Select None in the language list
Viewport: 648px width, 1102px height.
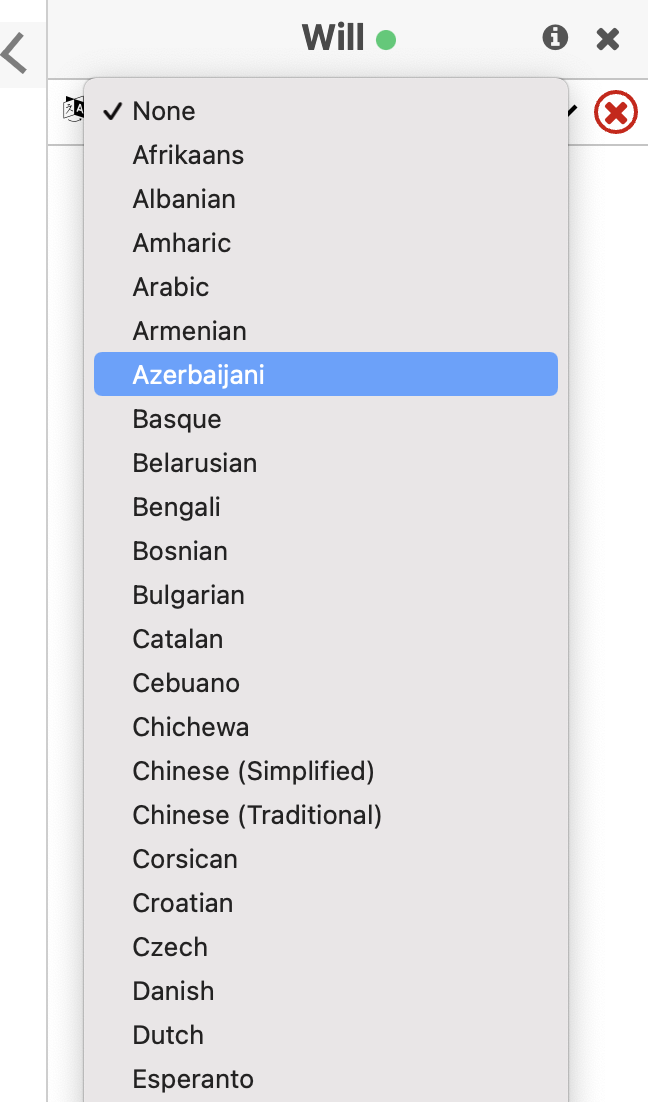[x=326, y=111]
